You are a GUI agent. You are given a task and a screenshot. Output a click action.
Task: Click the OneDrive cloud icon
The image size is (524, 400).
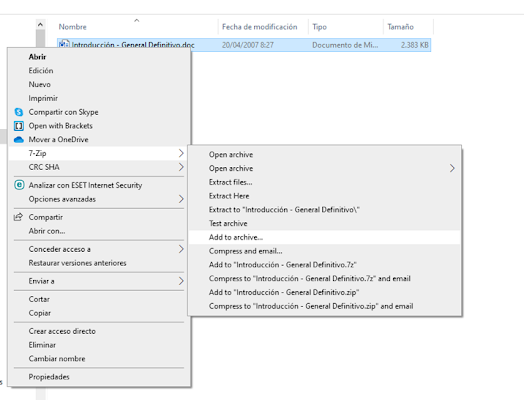point(19,140)
